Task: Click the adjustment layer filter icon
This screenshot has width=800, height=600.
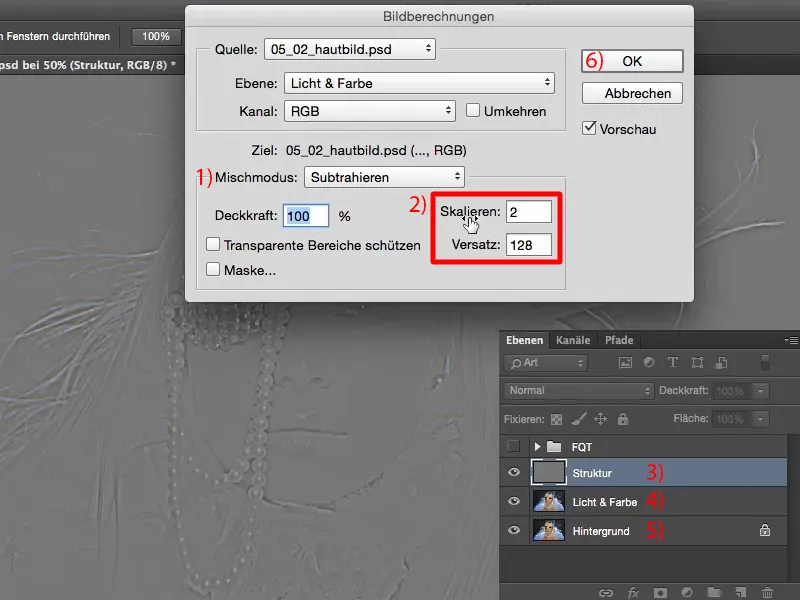Action: tap(649, 362)
